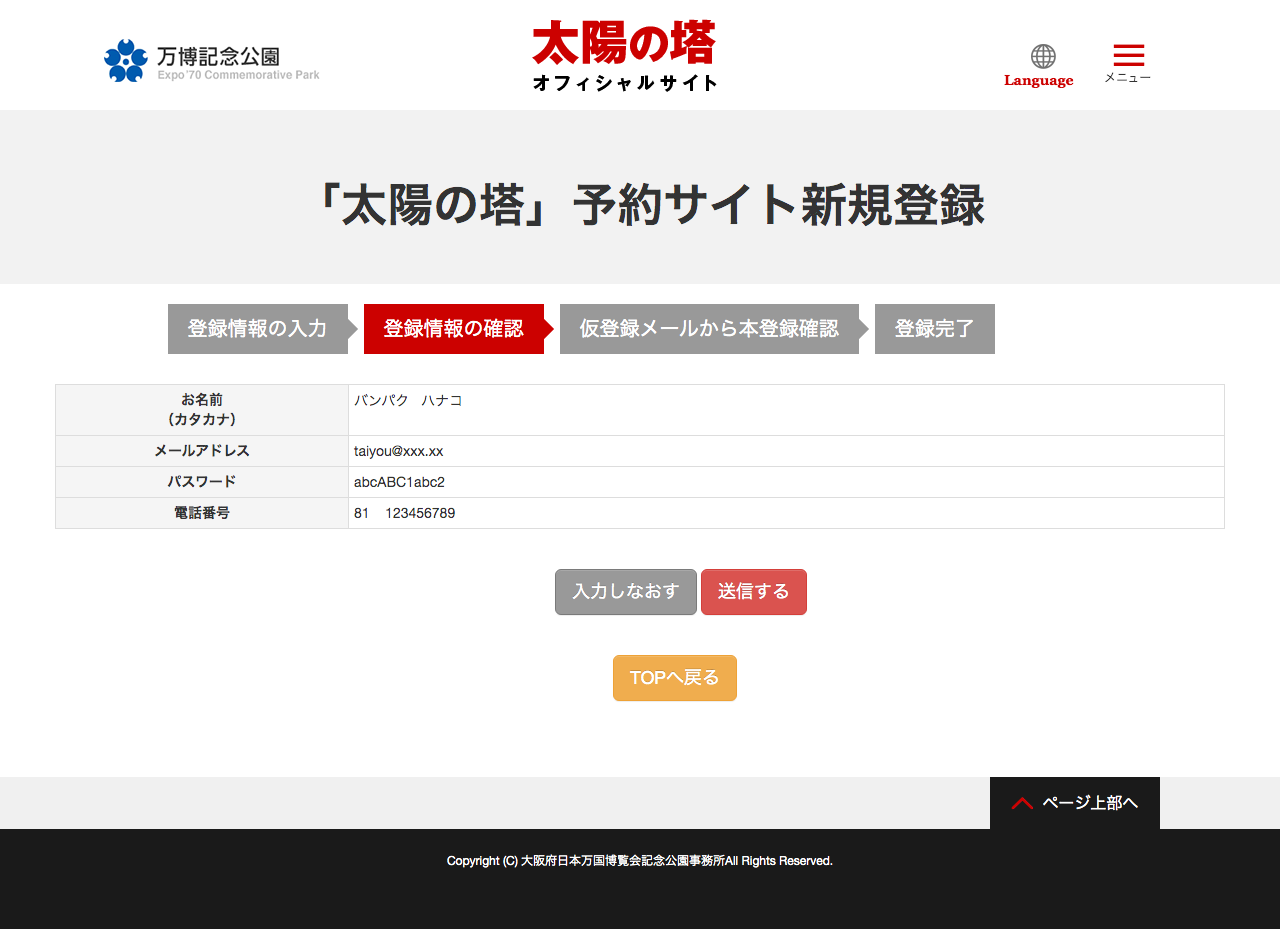Click the email value taiyou@xxx.xx
1280x929 pixels.
click(x=398, y=451)
